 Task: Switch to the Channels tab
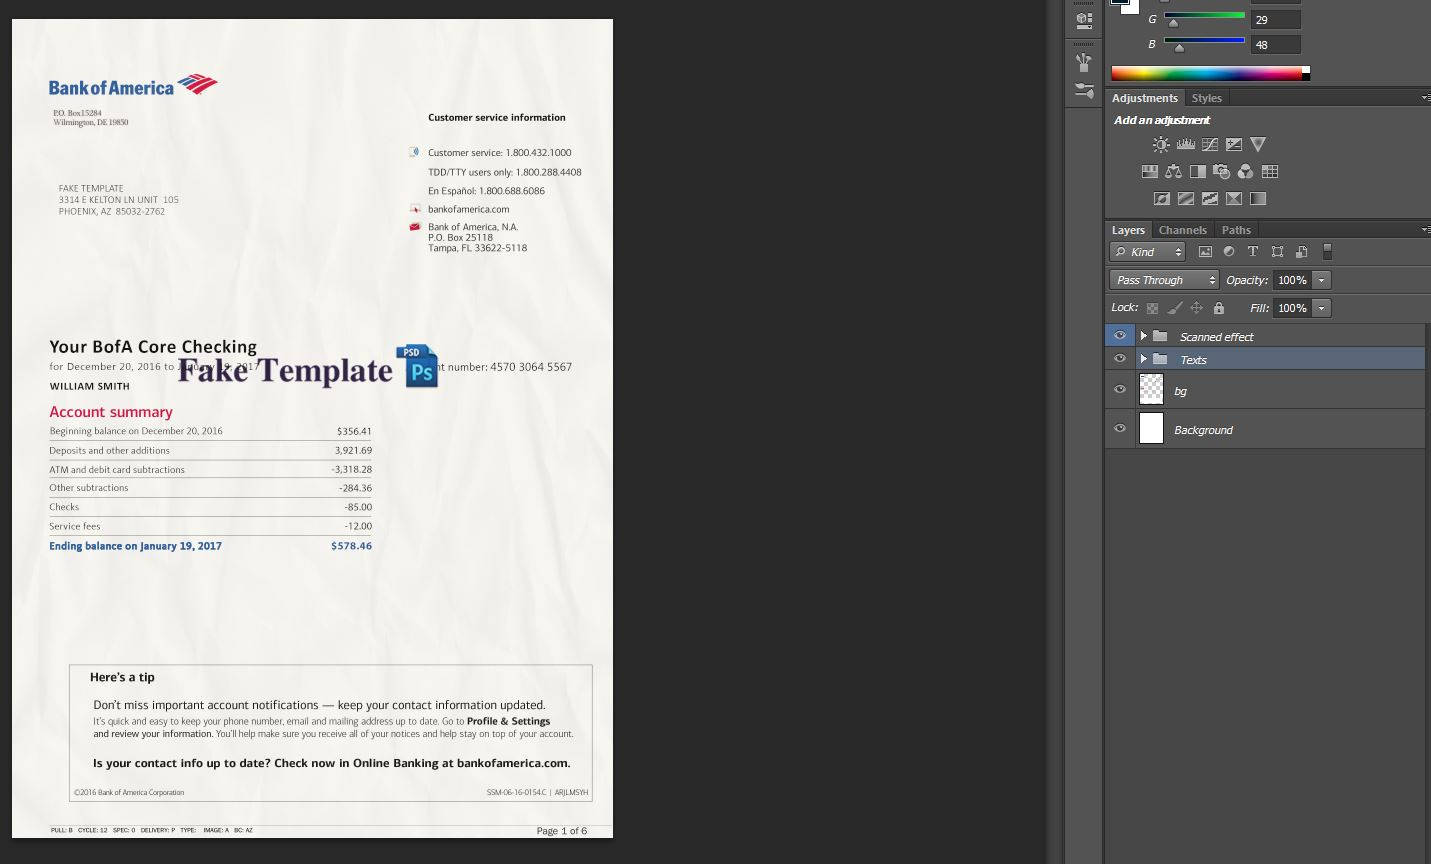tap(1182, 230)
